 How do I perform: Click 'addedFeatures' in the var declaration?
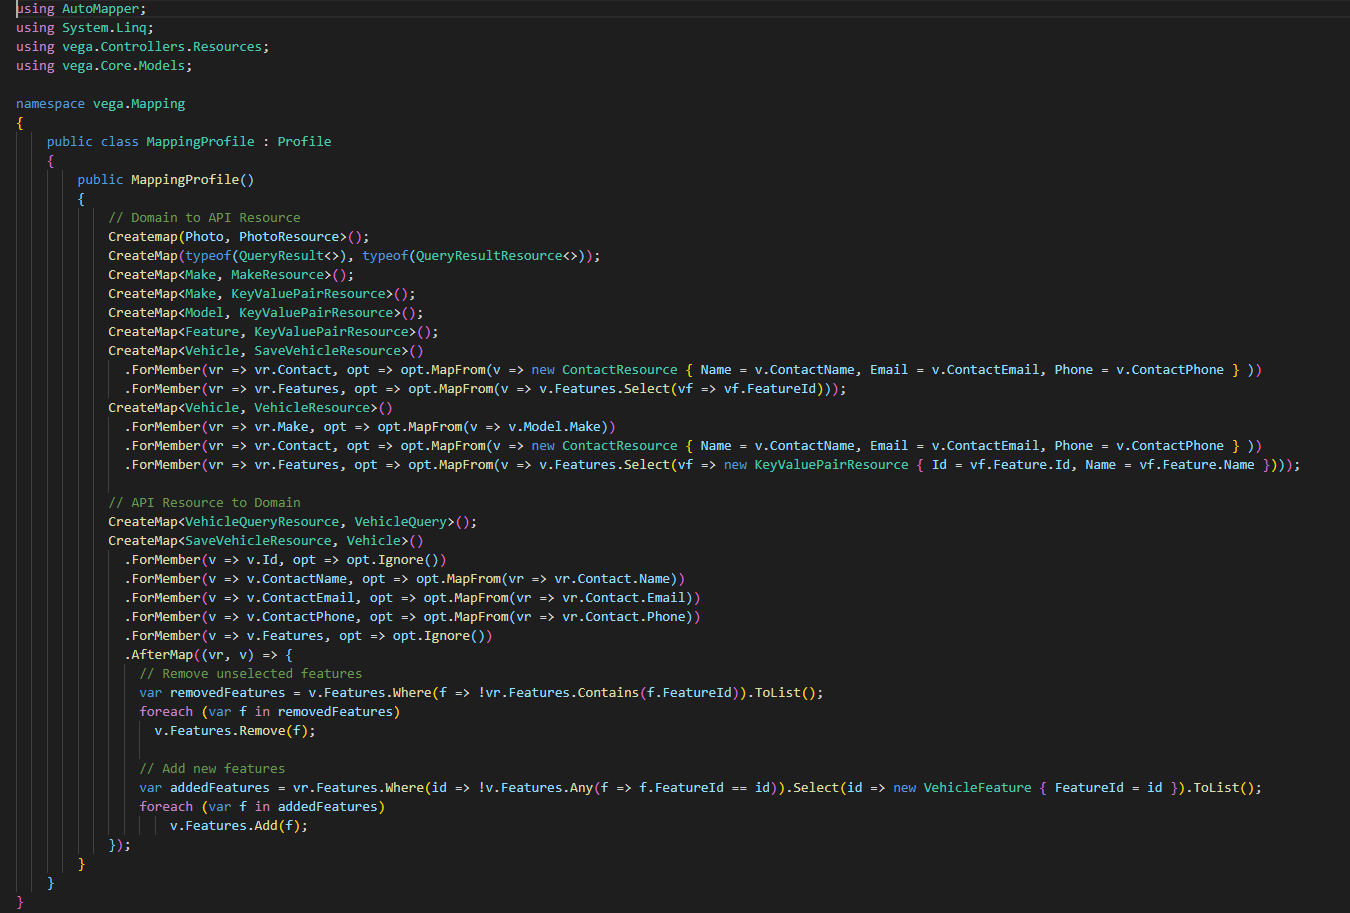[220, 788]
